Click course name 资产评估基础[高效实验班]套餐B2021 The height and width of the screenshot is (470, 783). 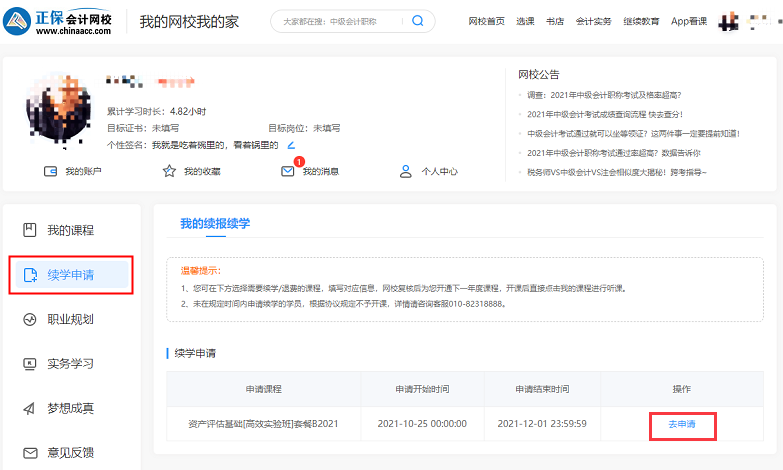pos(263,424)
